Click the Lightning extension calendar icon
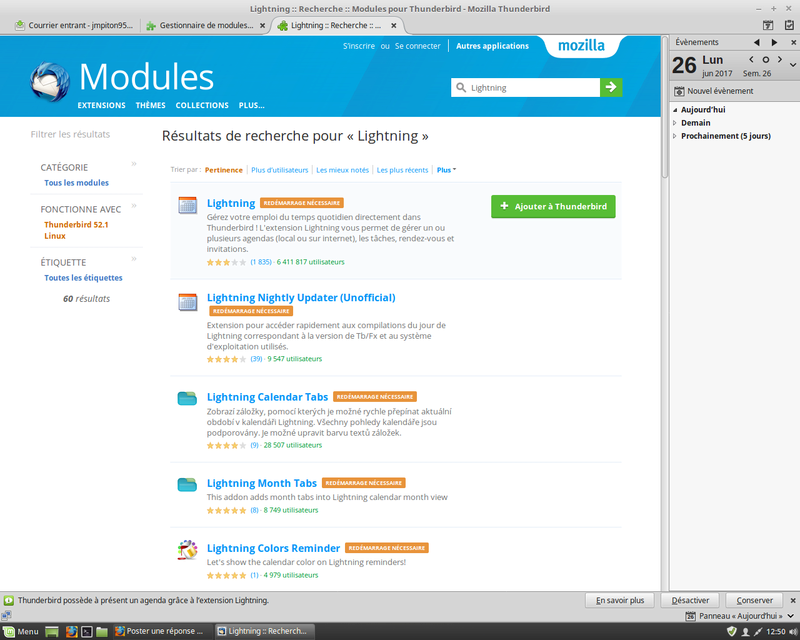The image size is (800, 640). point(187,205)
